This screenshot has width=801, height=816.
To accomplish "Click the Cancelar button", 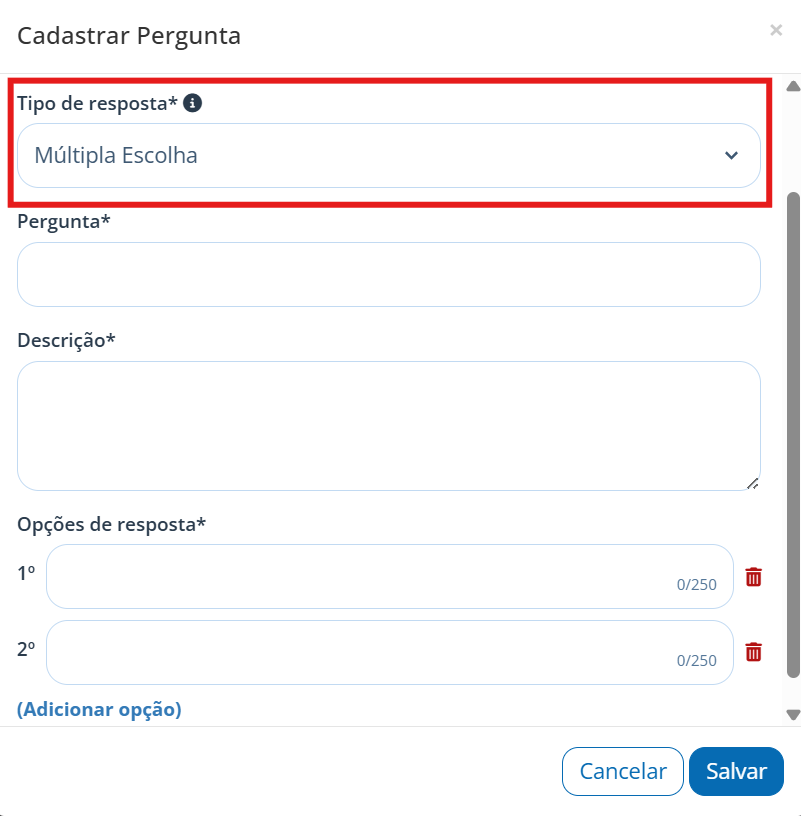I will click(622, 771).
